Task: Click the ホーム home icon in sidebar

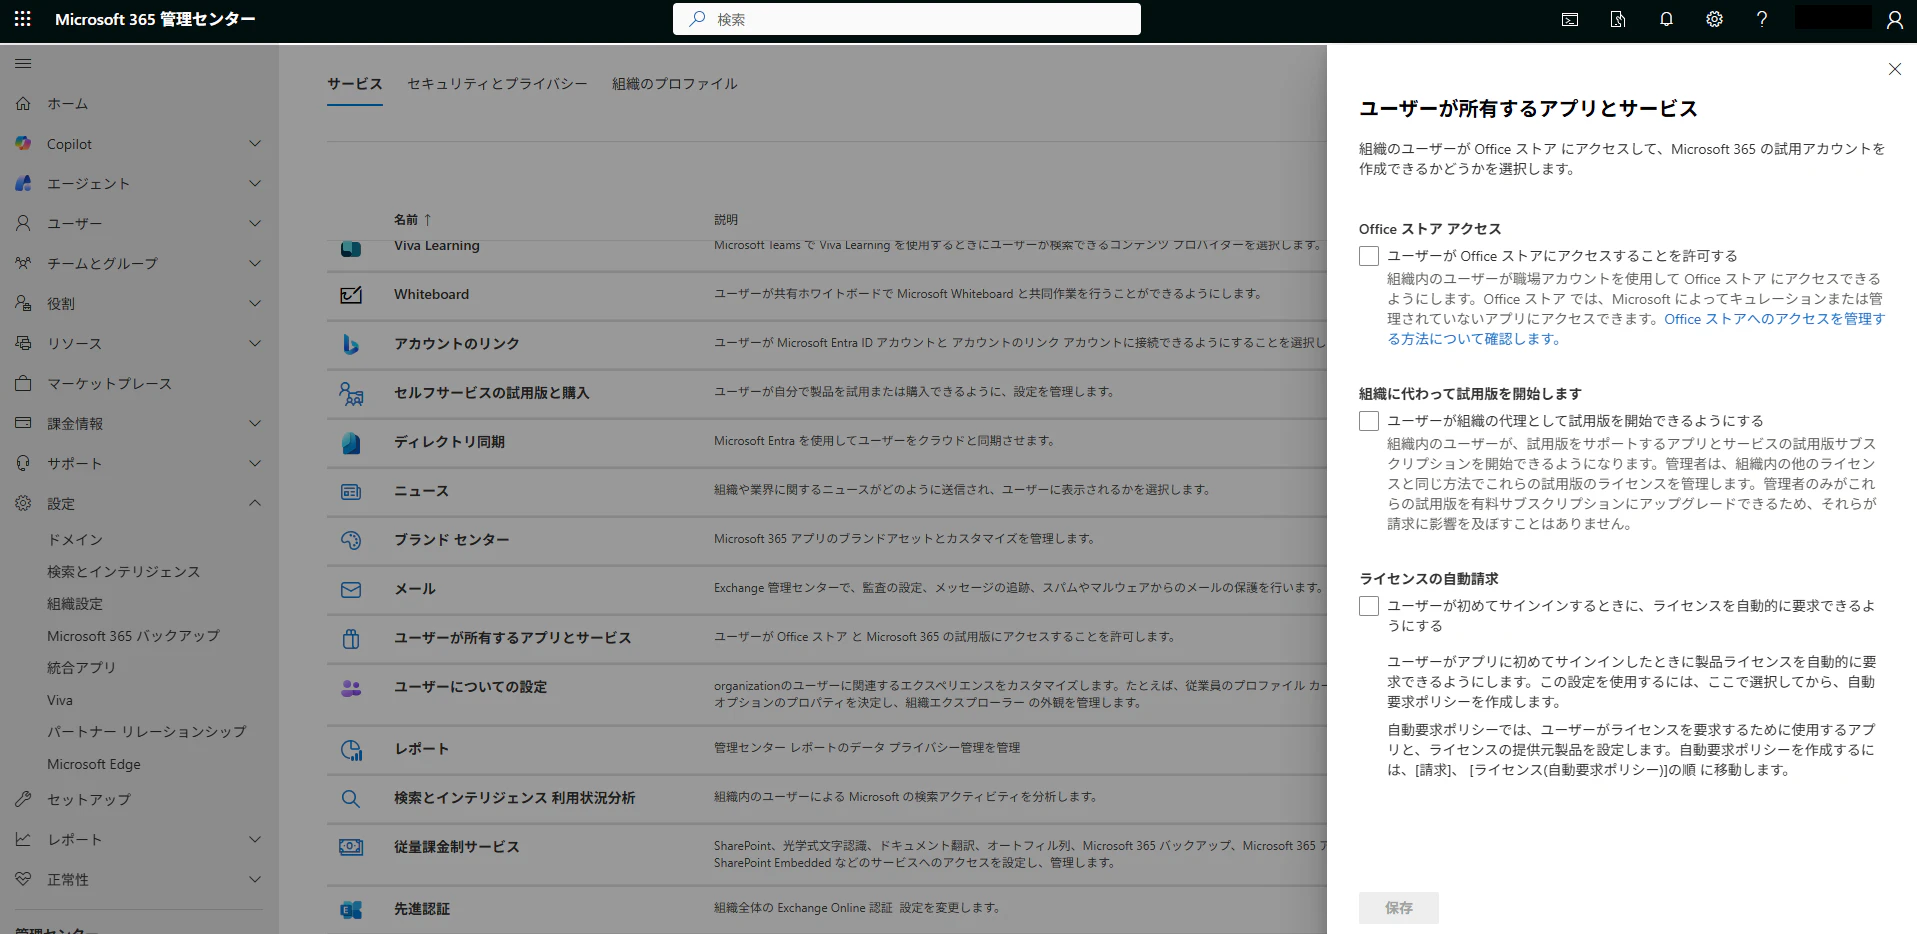Action: pos(22,103)
